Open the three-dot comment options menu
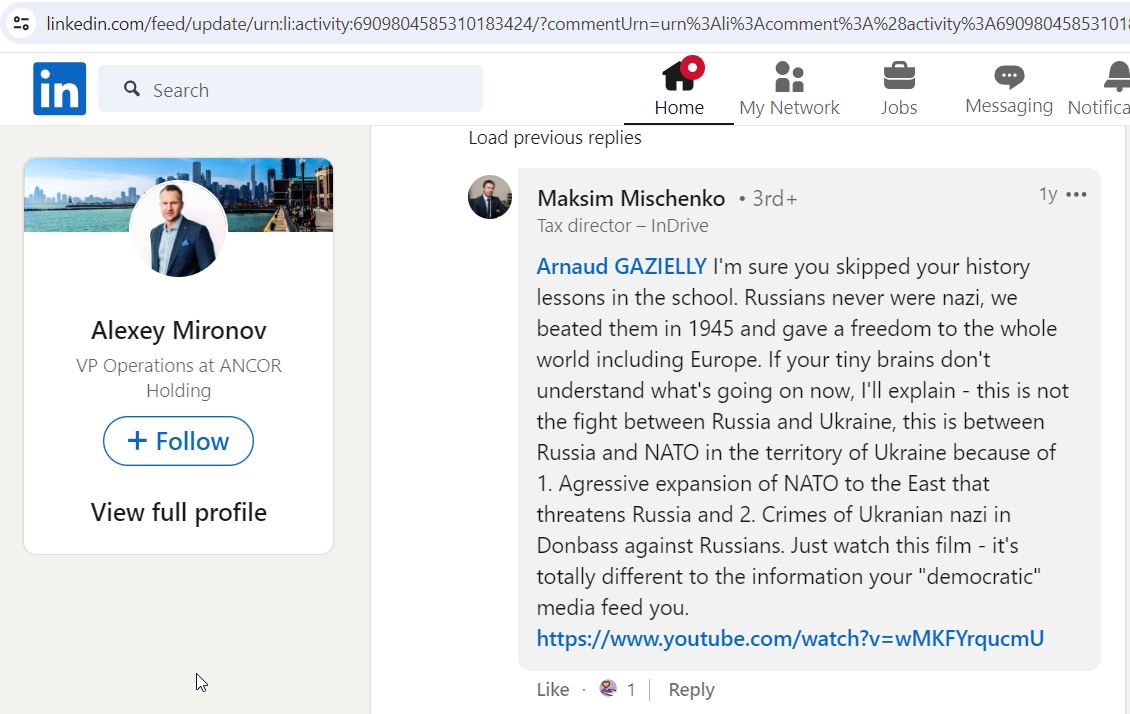The height and width of the screenshot is (714, 1130). pyautogui.click(x=1076, y=195)
